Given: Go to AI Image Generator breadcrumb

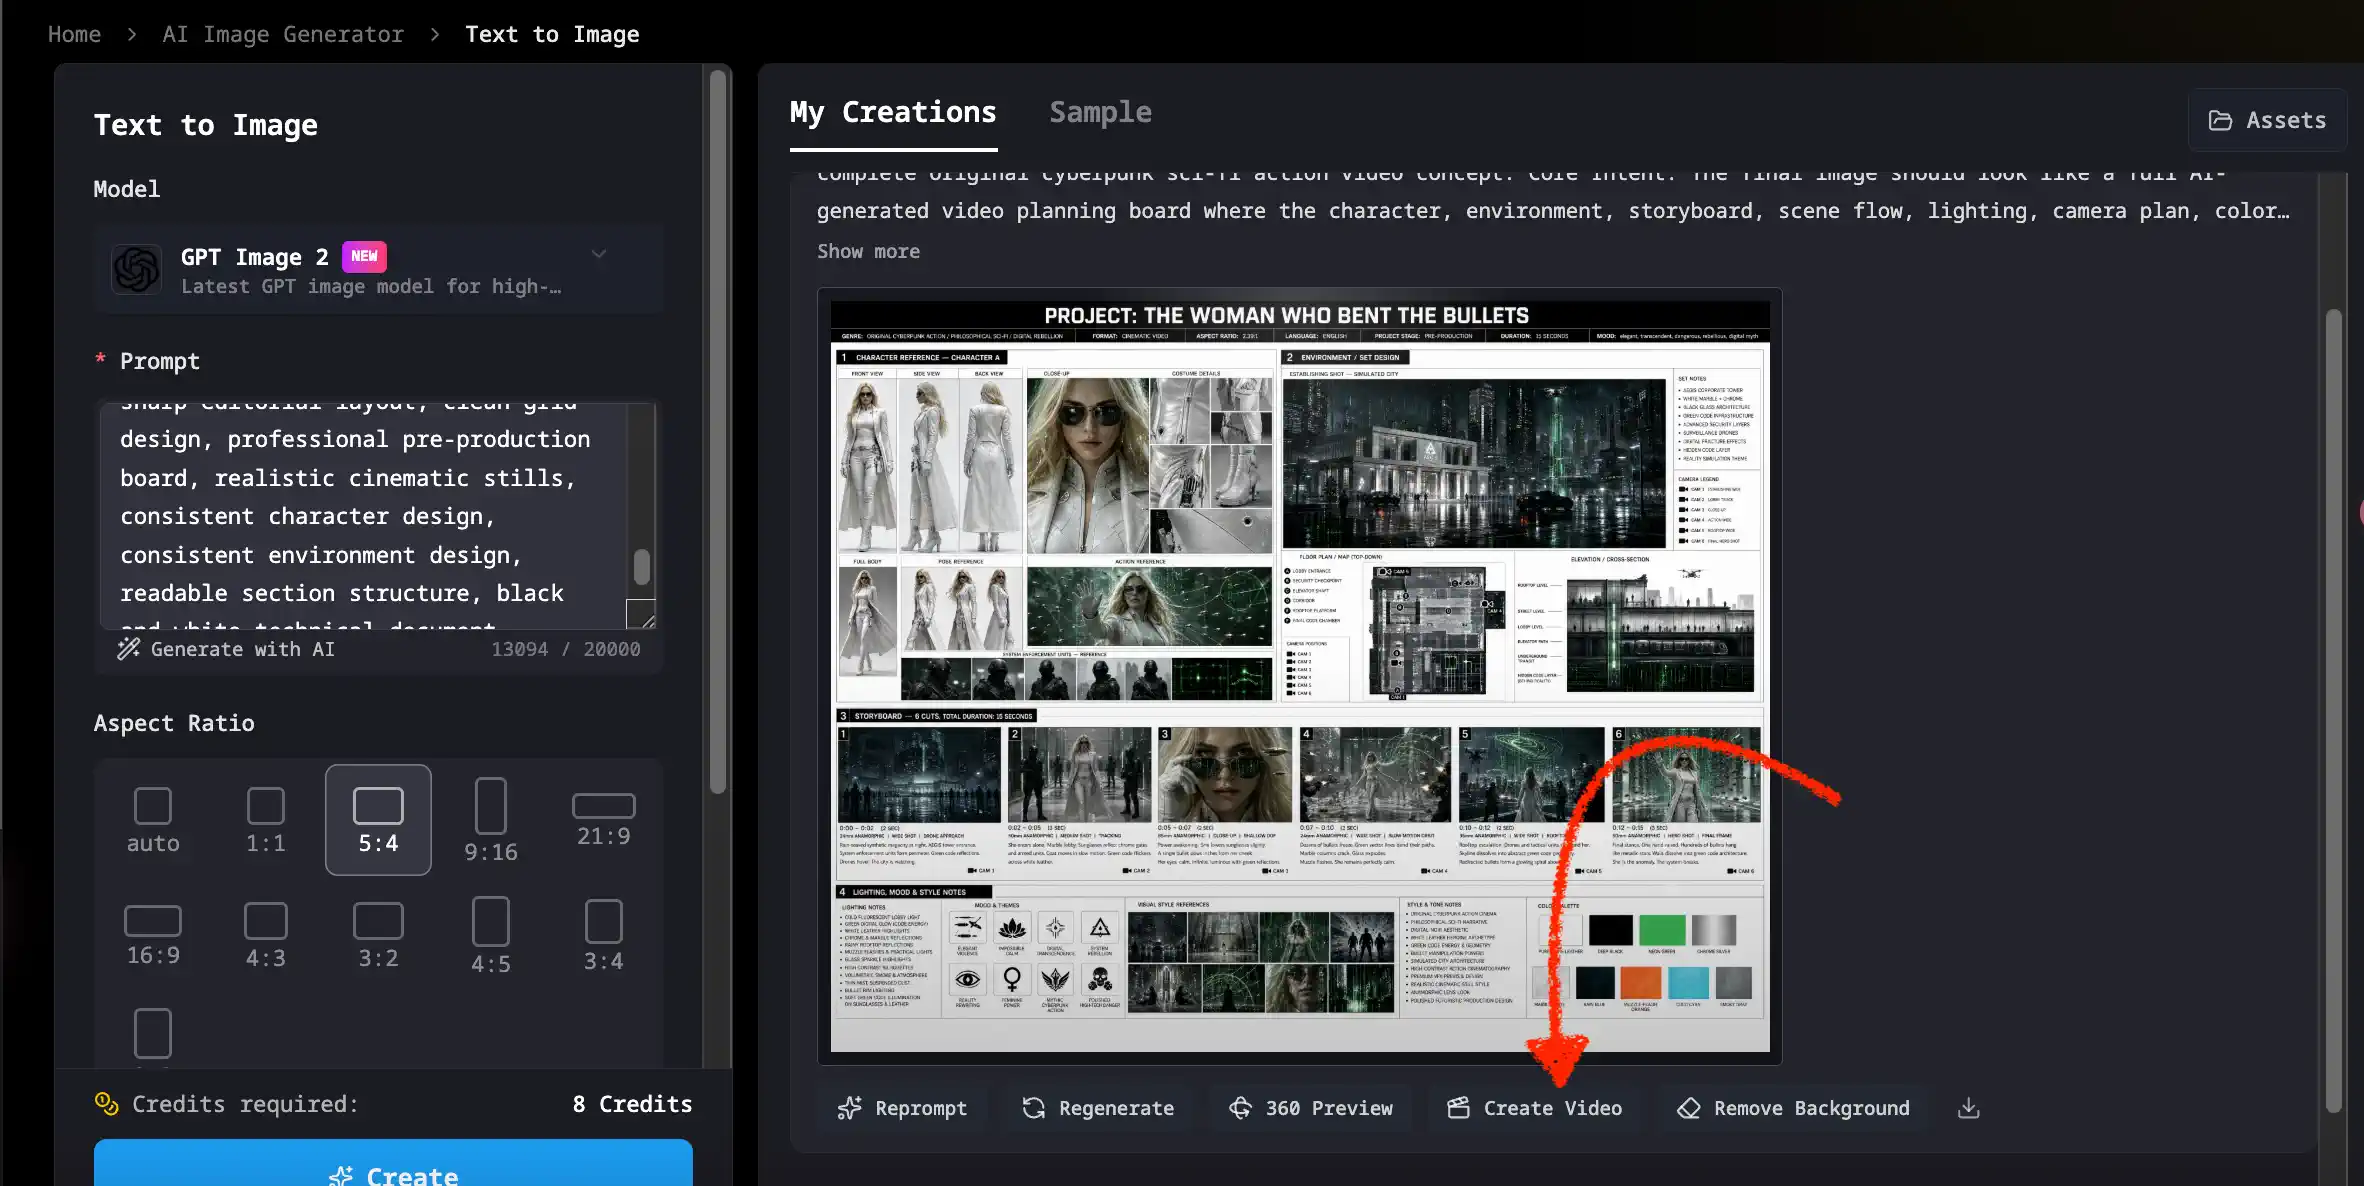Looking at the screenshot, I should pos(283,34).
